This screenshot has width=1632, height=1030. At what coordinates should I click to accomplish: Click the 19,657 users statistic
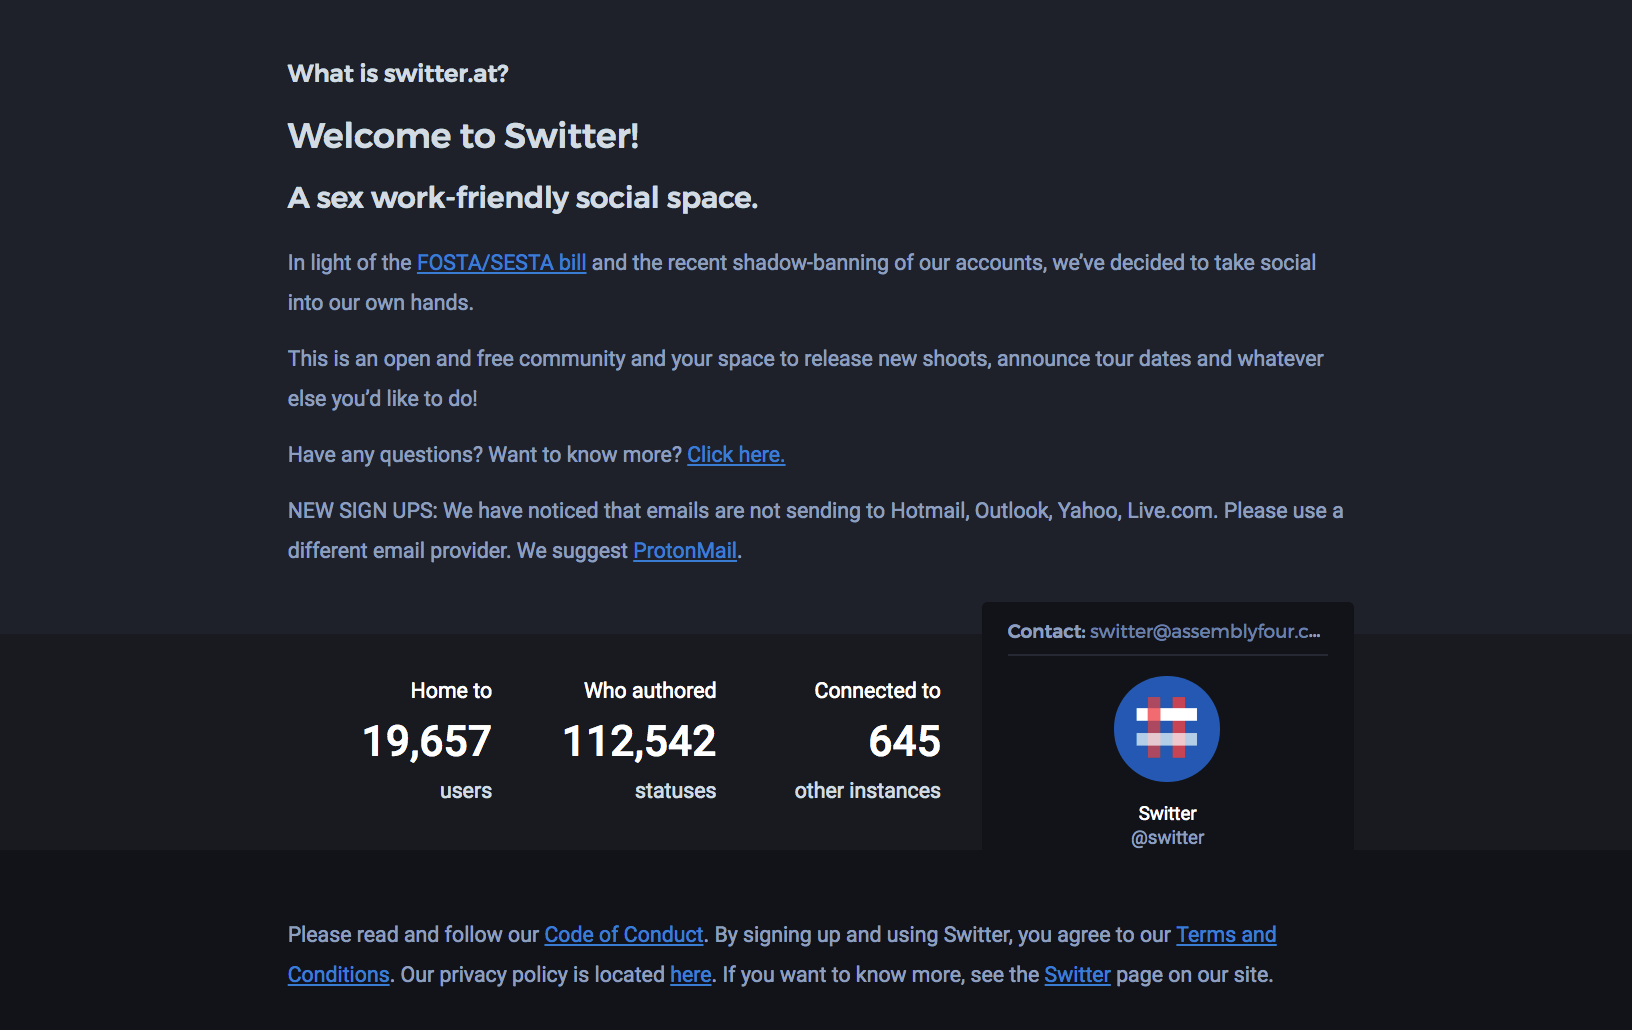[x=426, y=741]
